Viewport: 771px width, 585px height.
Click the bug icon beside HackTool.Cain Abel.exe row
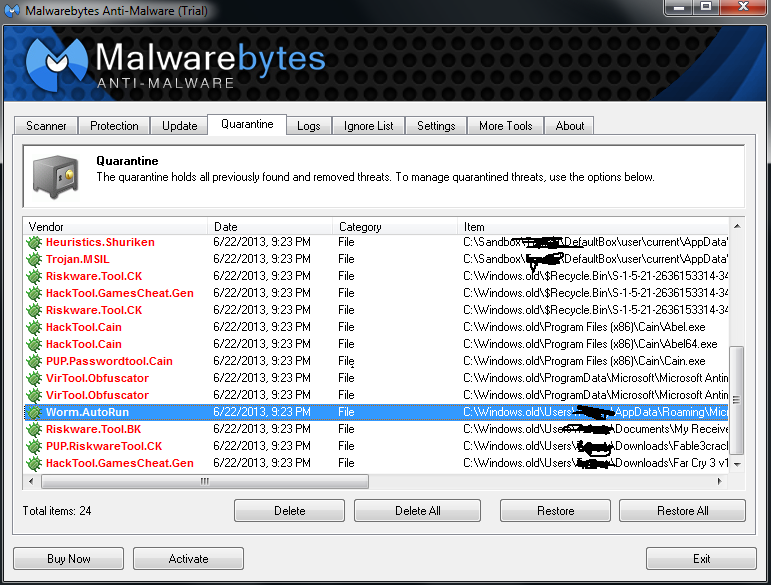[x=34, y=327]
